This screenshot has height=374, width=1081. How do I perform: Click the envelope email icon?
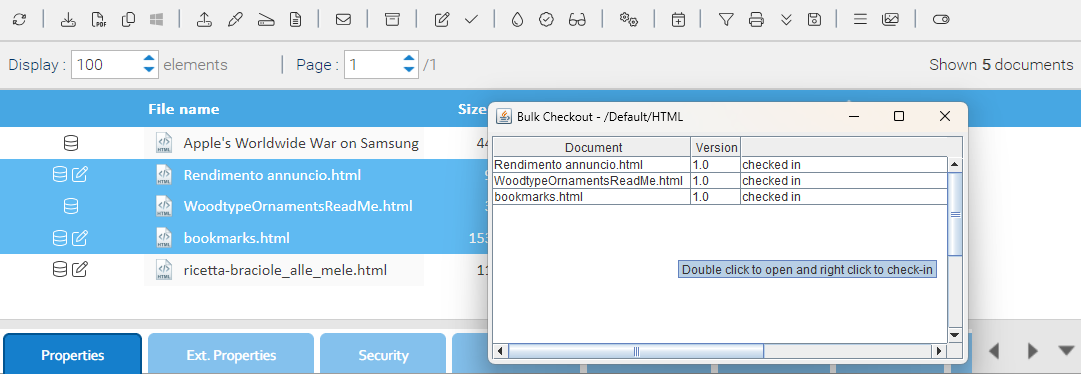[x=343, y=20]
